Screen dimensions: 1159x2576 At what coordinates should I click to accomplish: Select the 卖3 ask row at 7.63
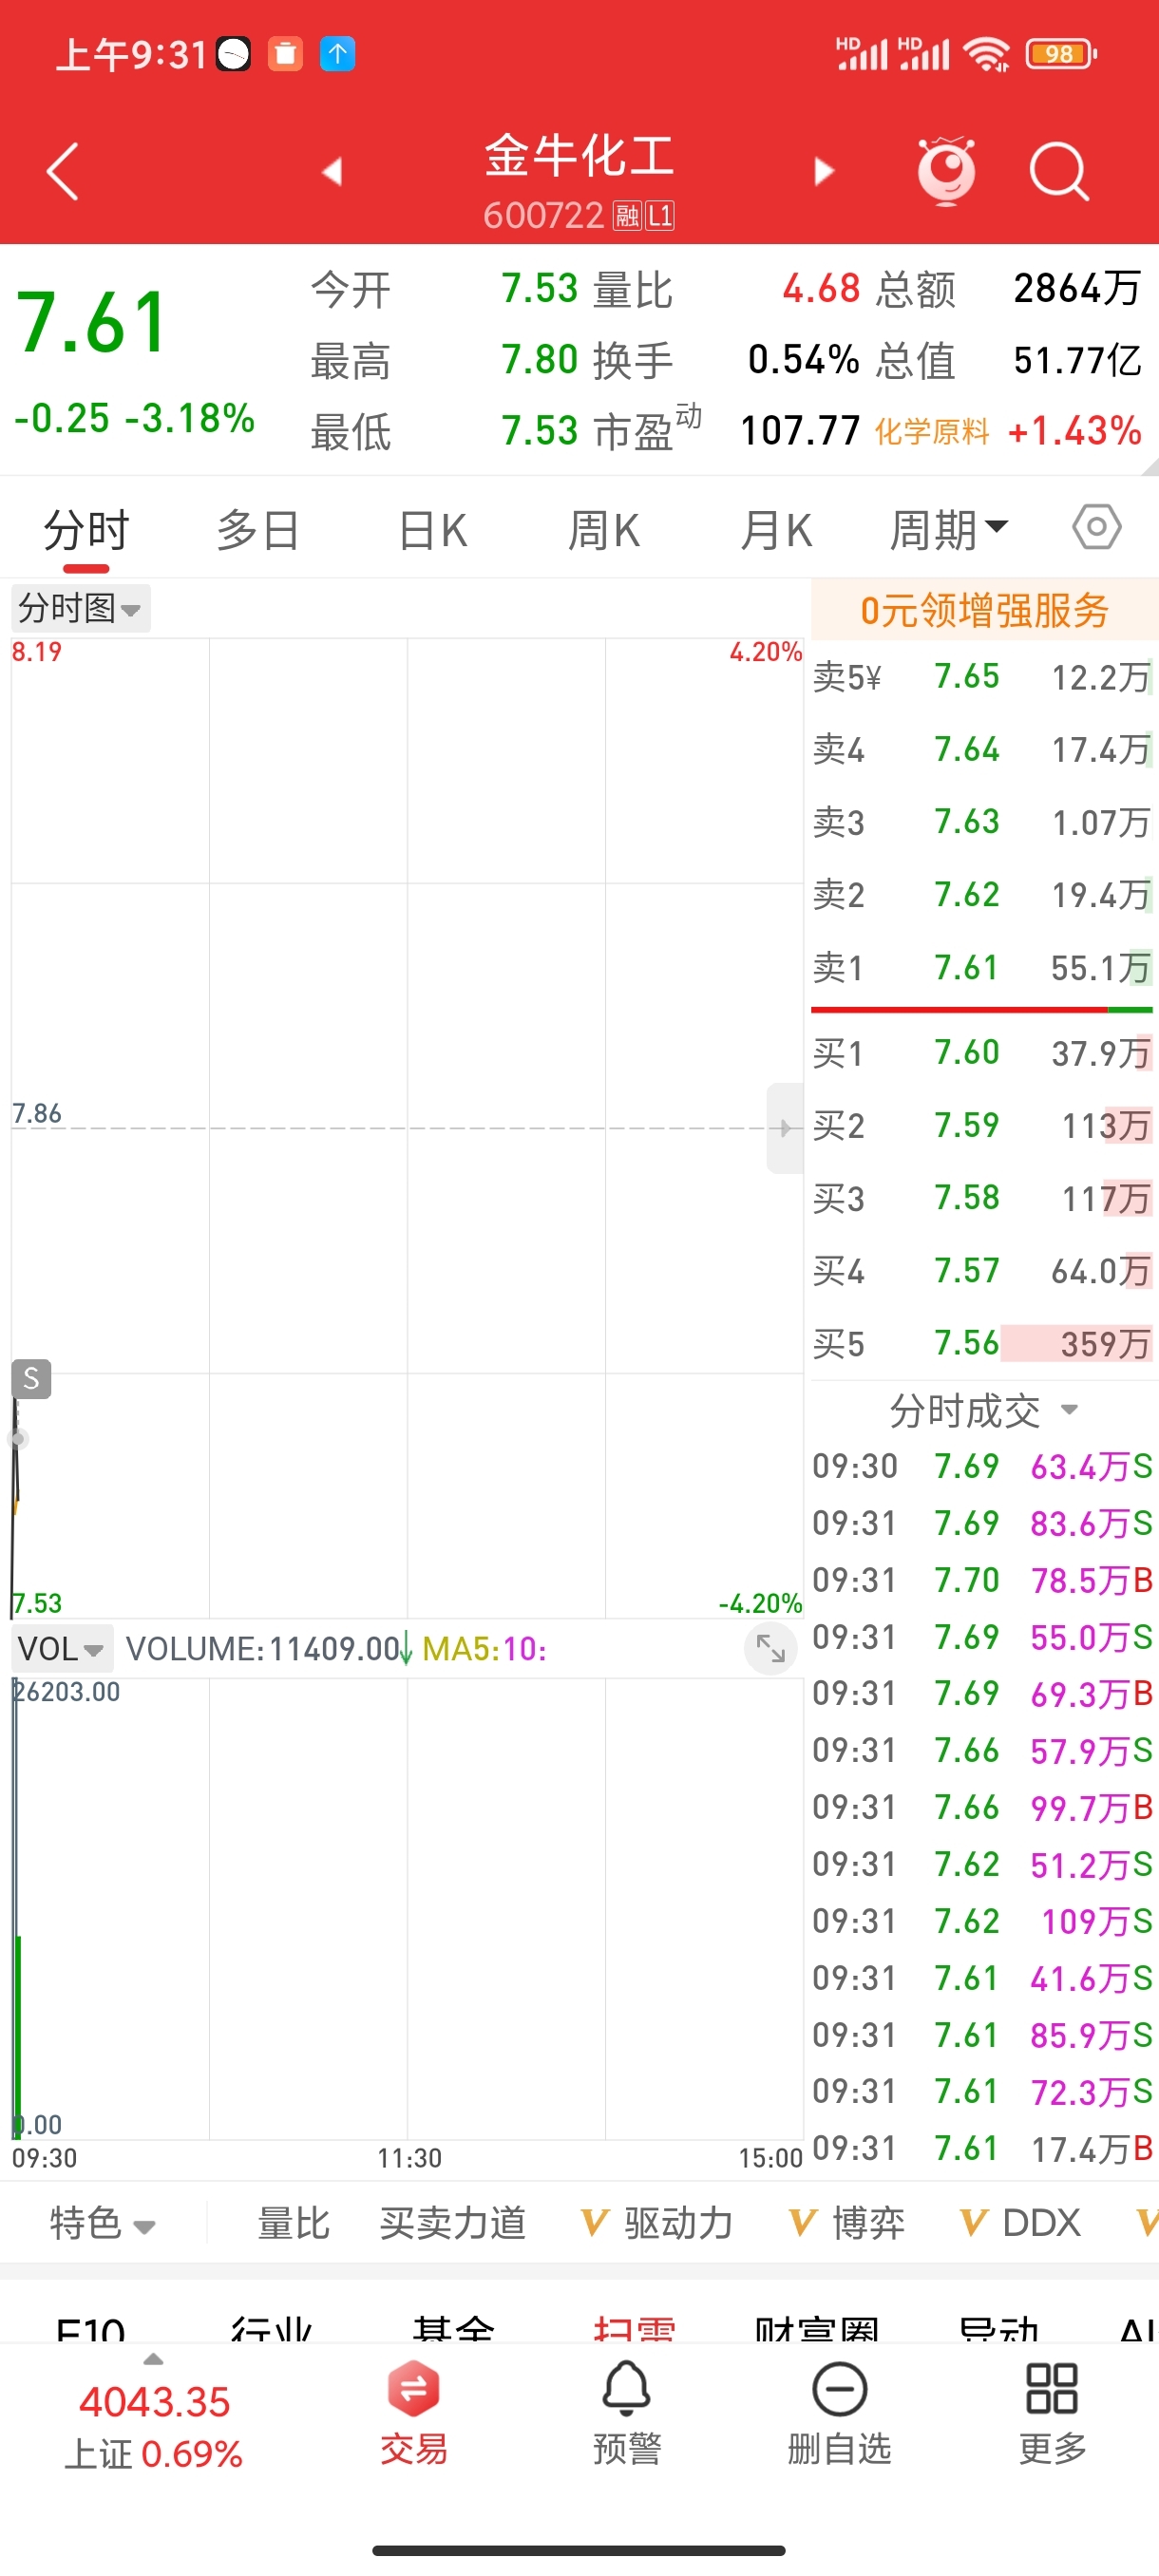pyautogui.click(x=982, y=822)
